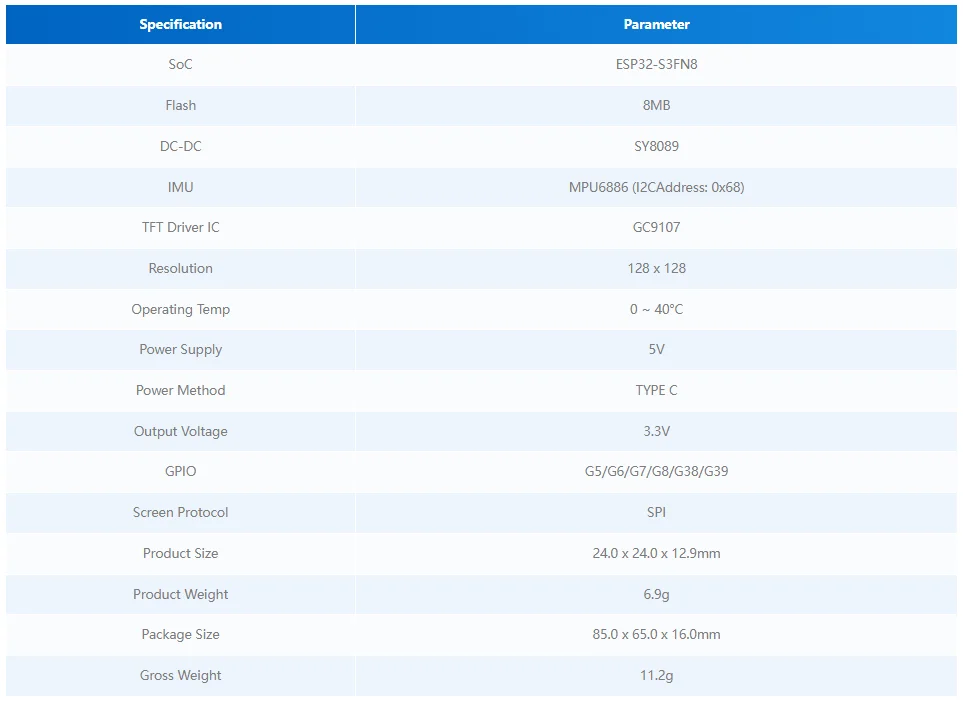
Task: Select the 0 ~ 40°C value
Action: 657,309
